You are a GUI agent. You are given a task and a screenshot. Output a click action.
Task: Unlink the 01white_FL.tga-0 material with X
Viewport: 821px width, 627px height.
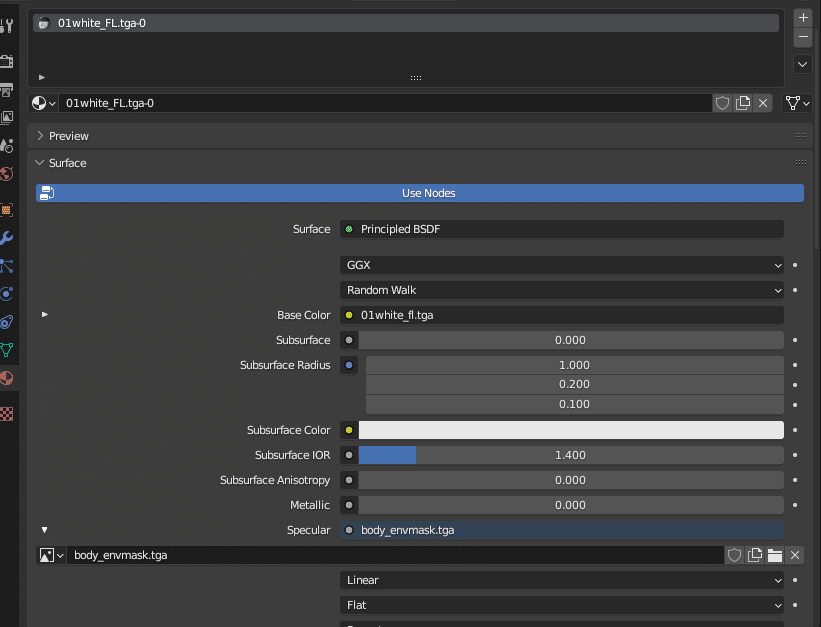[x=763, y=103]
